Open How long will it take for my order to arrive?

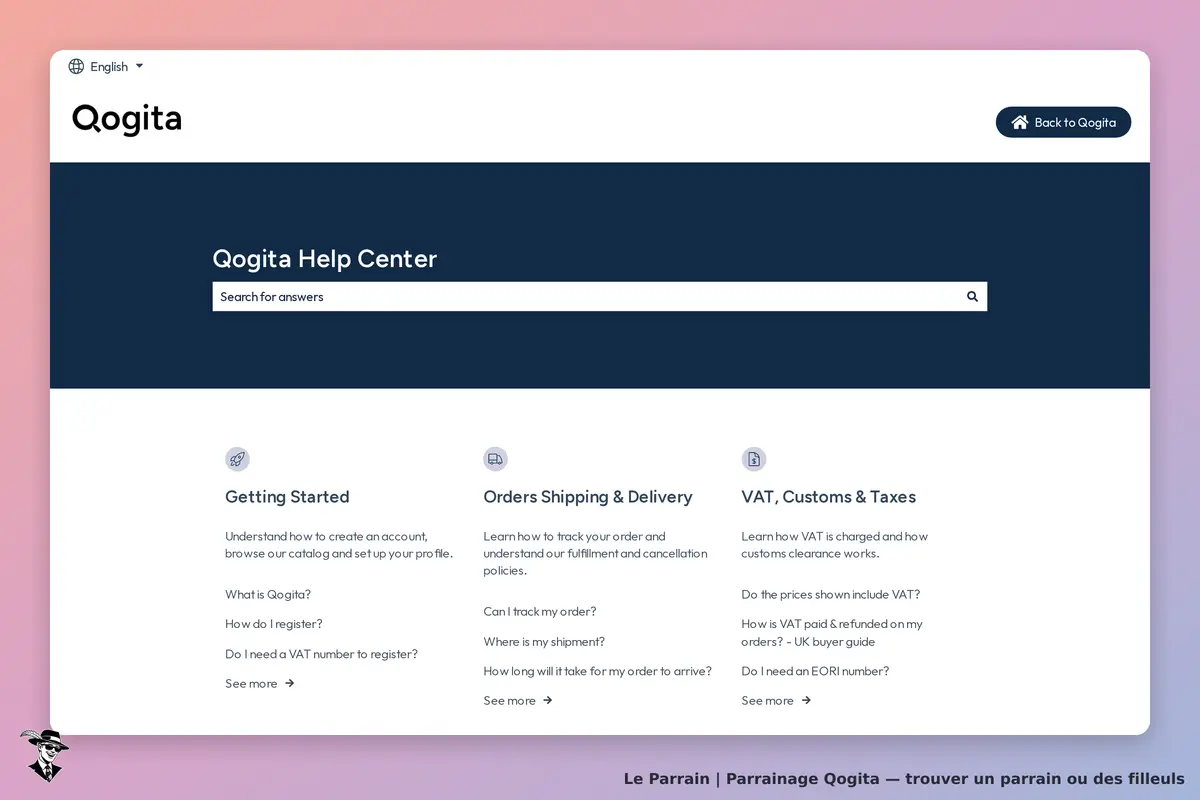tap(598, 671)
